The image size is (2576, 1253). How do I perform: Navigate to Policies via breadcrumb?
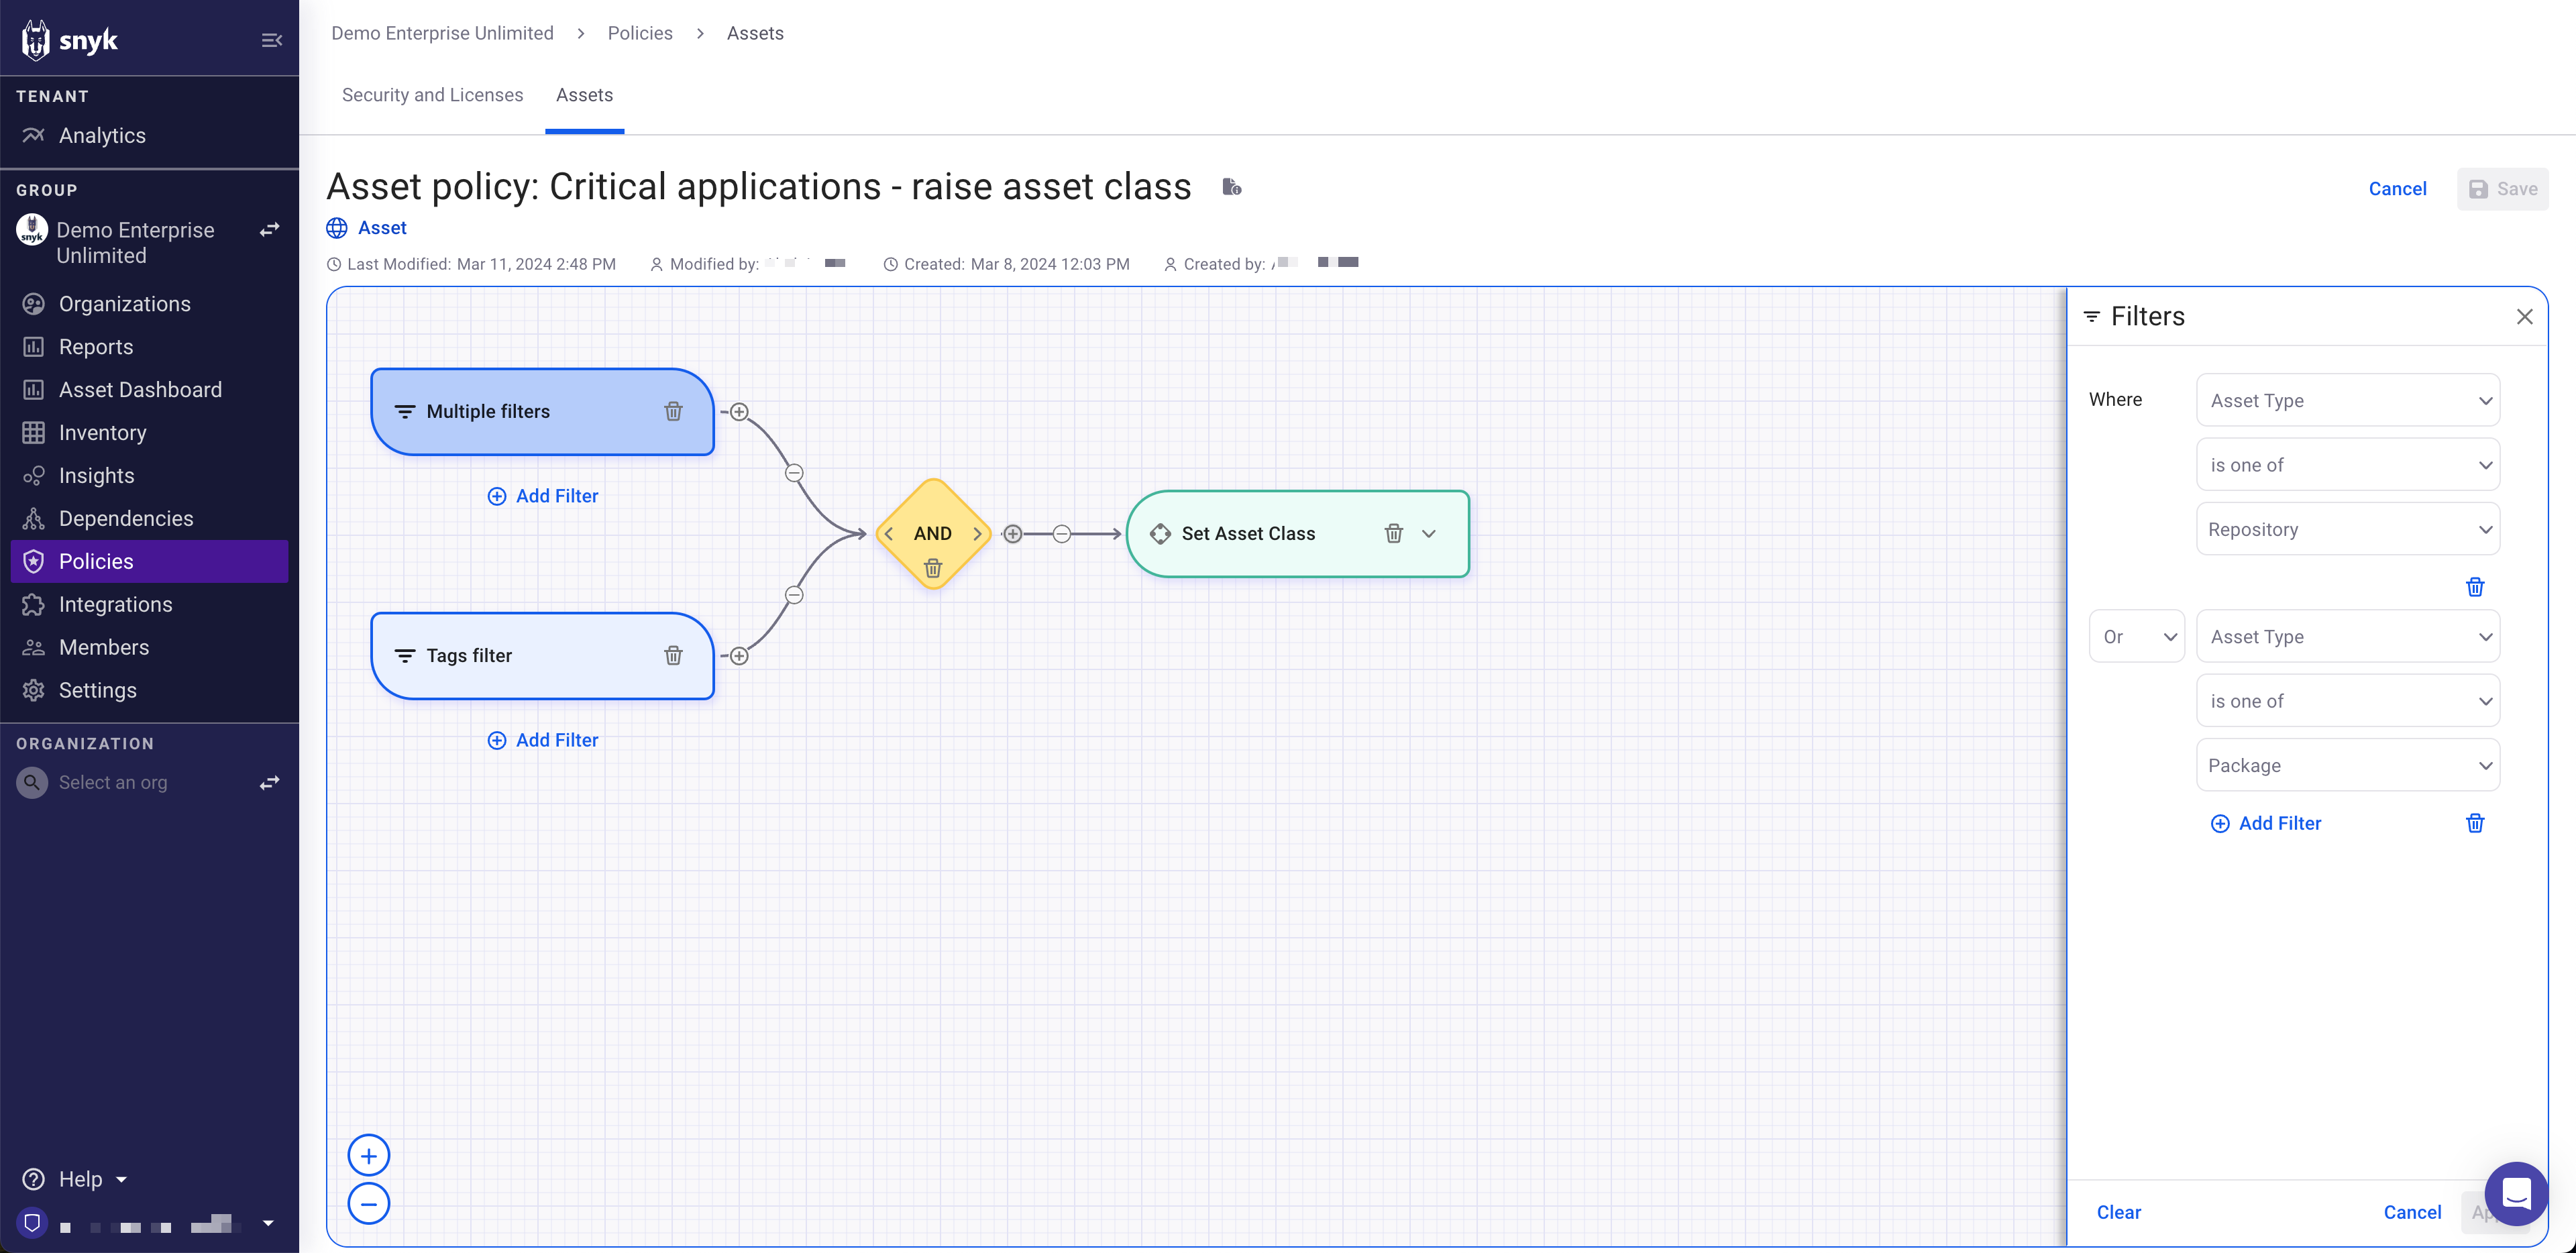(x=639, y=32)
